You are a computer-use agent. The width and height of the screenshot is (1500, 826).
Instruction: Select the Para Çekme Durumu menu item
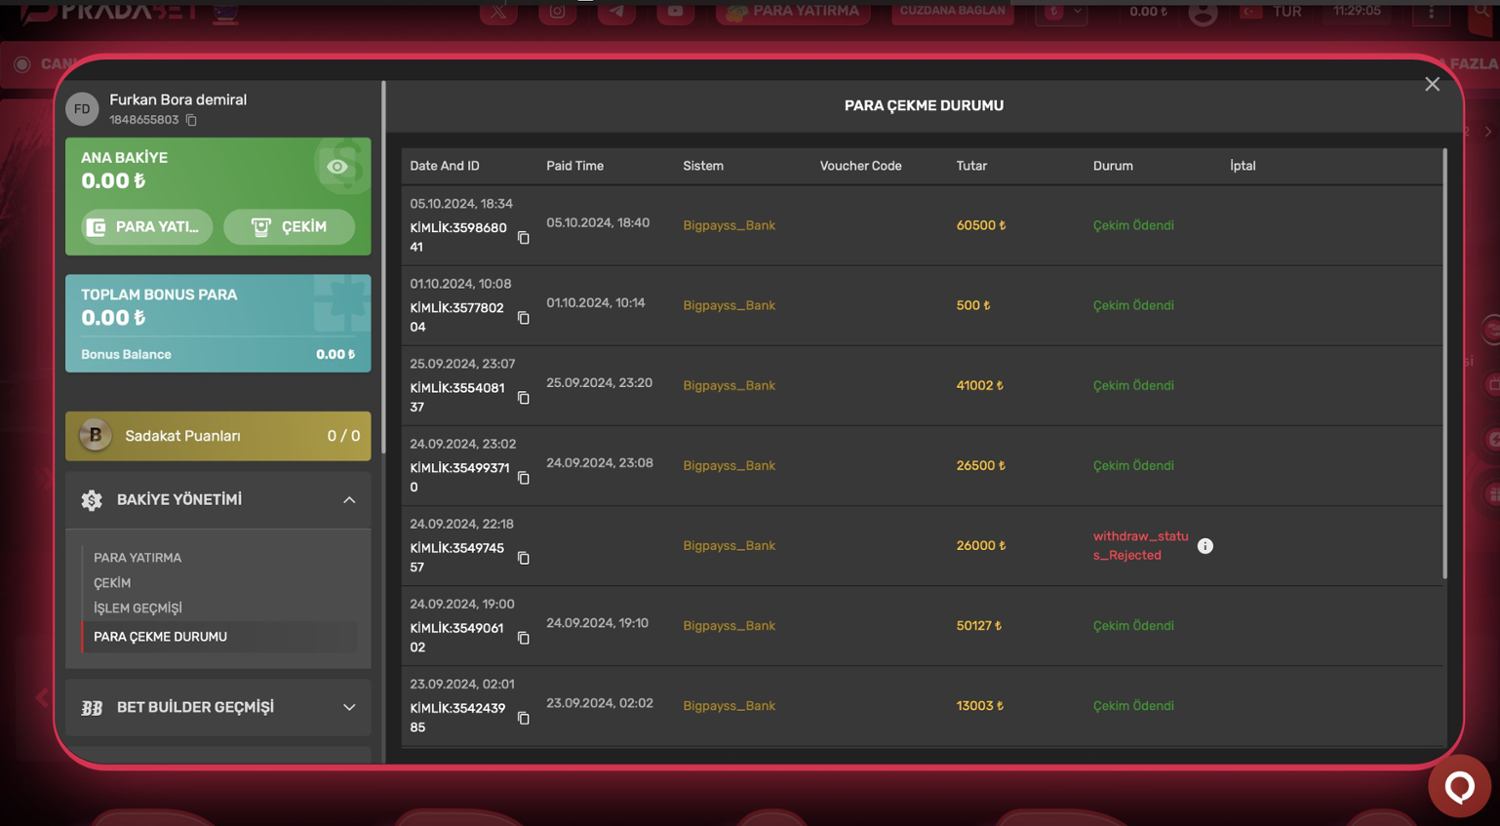coord(160,637)
